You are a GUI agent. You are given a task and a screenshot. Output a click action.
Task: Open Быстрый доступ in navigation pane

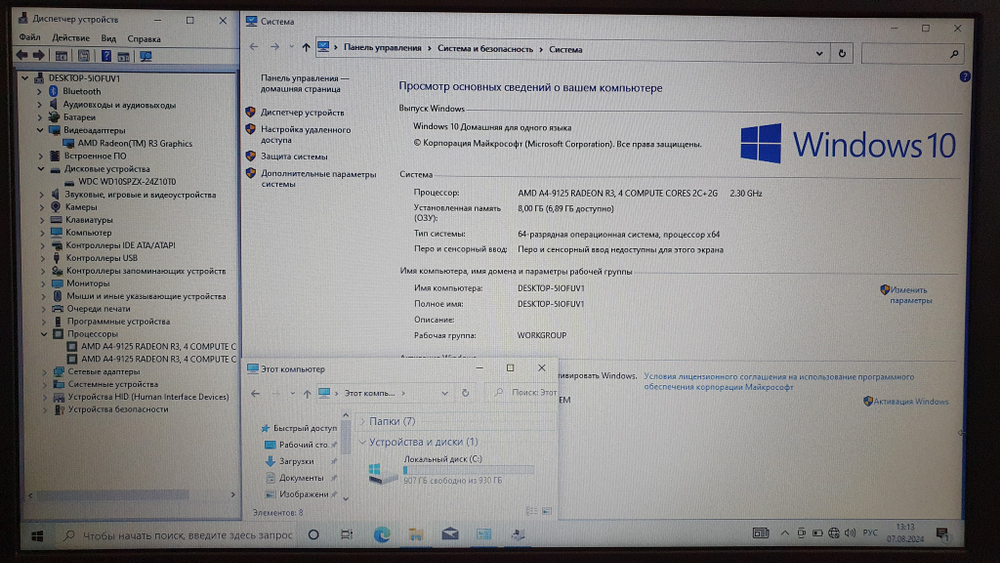tap(305, 428)
